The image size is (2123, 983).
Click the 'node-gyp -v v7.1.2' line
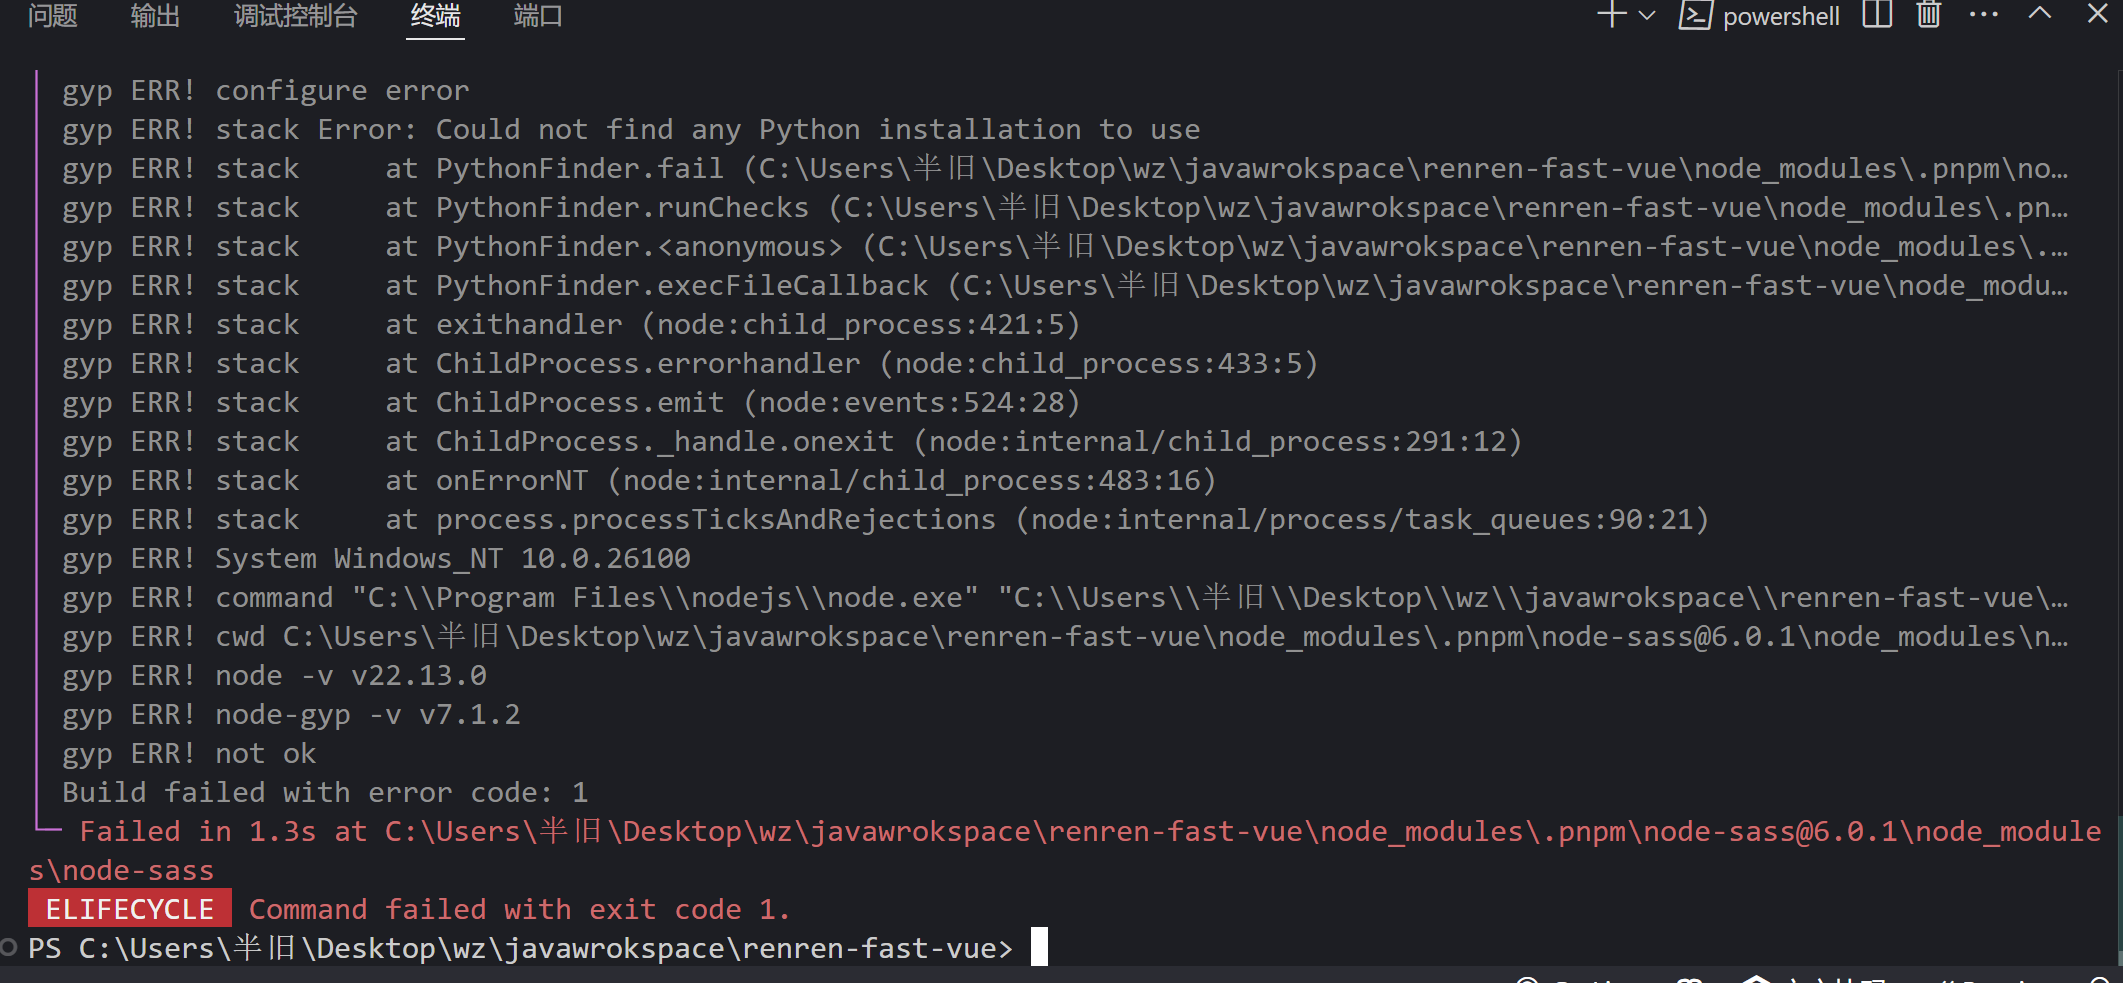click(x=291, y=715)
